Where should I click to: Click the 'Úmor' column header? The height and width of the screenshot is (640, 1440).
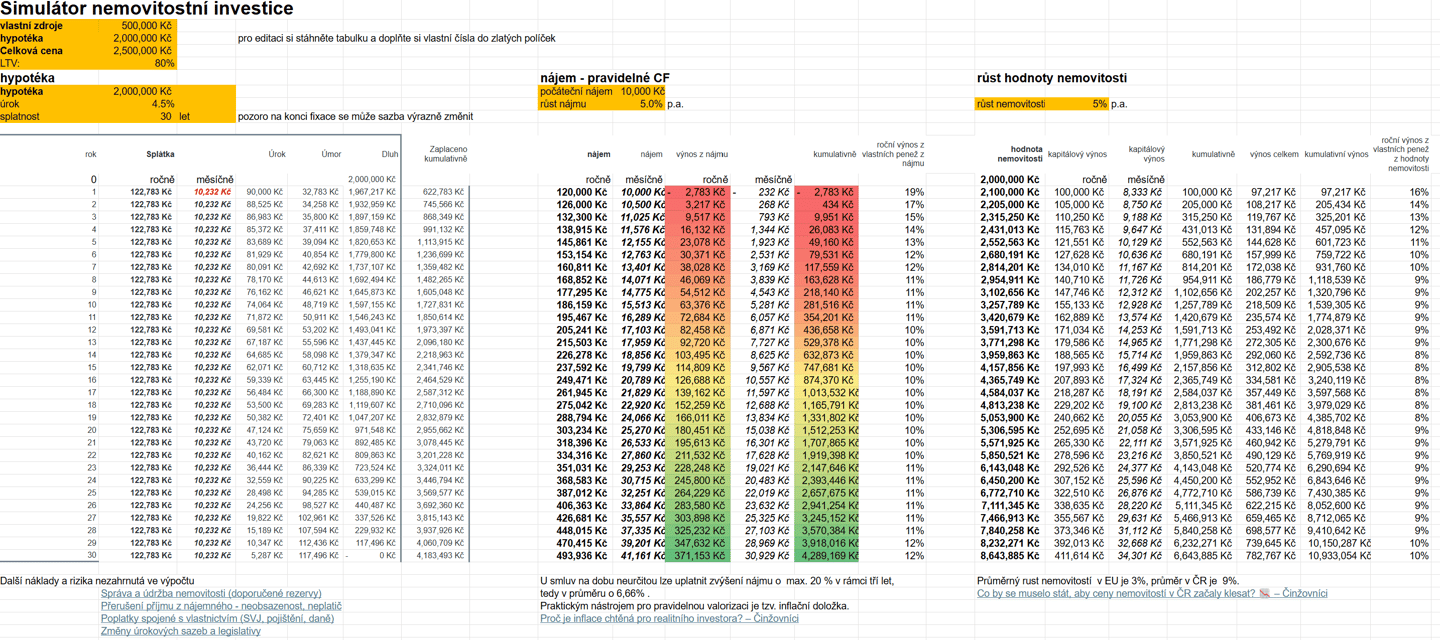331,155
